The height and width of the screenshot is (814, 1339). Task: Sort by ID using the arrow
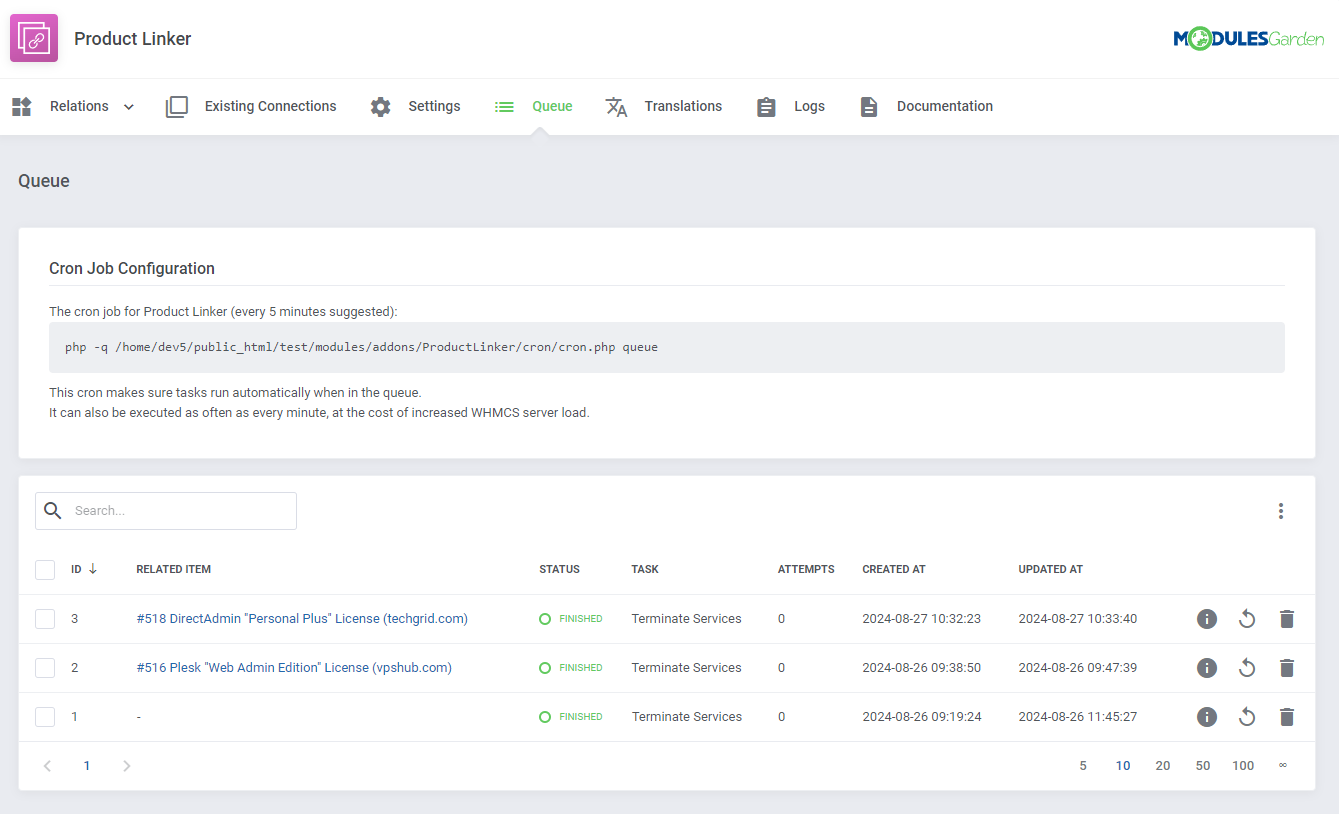(x=93, y=569)
